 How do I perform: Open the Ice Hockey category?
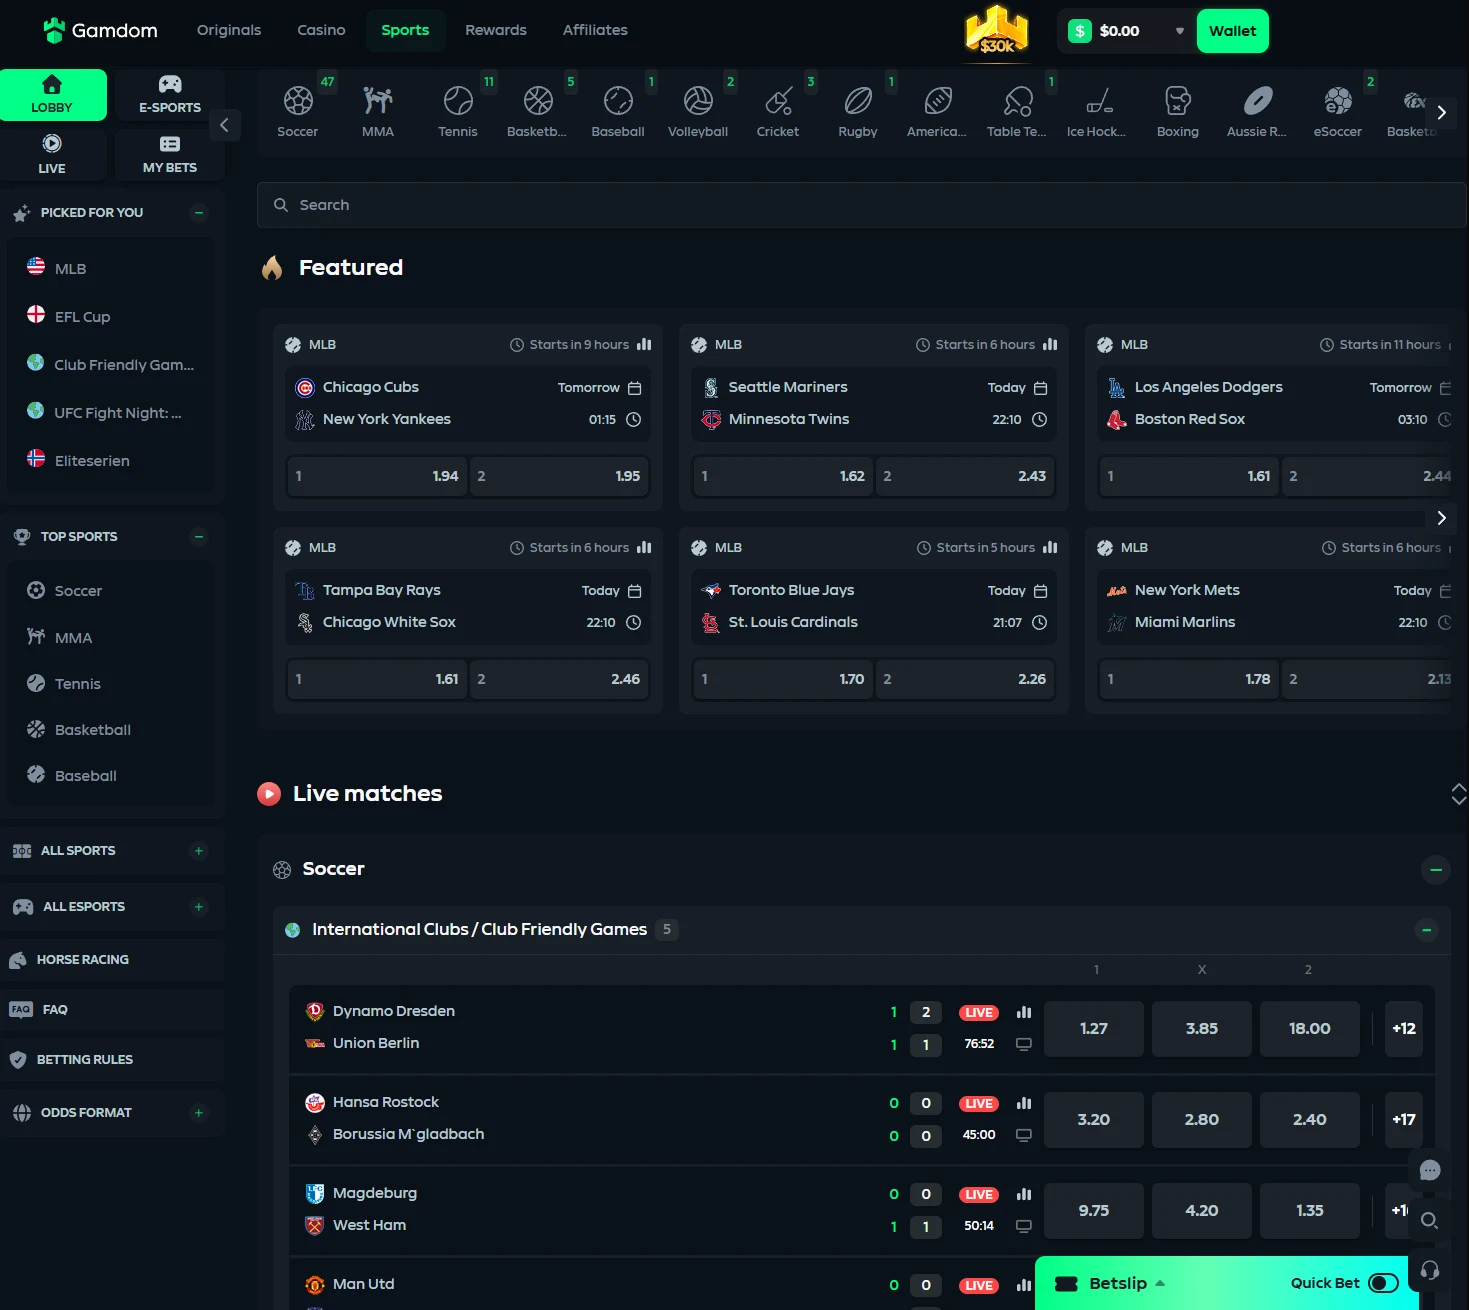(1097, 111)
